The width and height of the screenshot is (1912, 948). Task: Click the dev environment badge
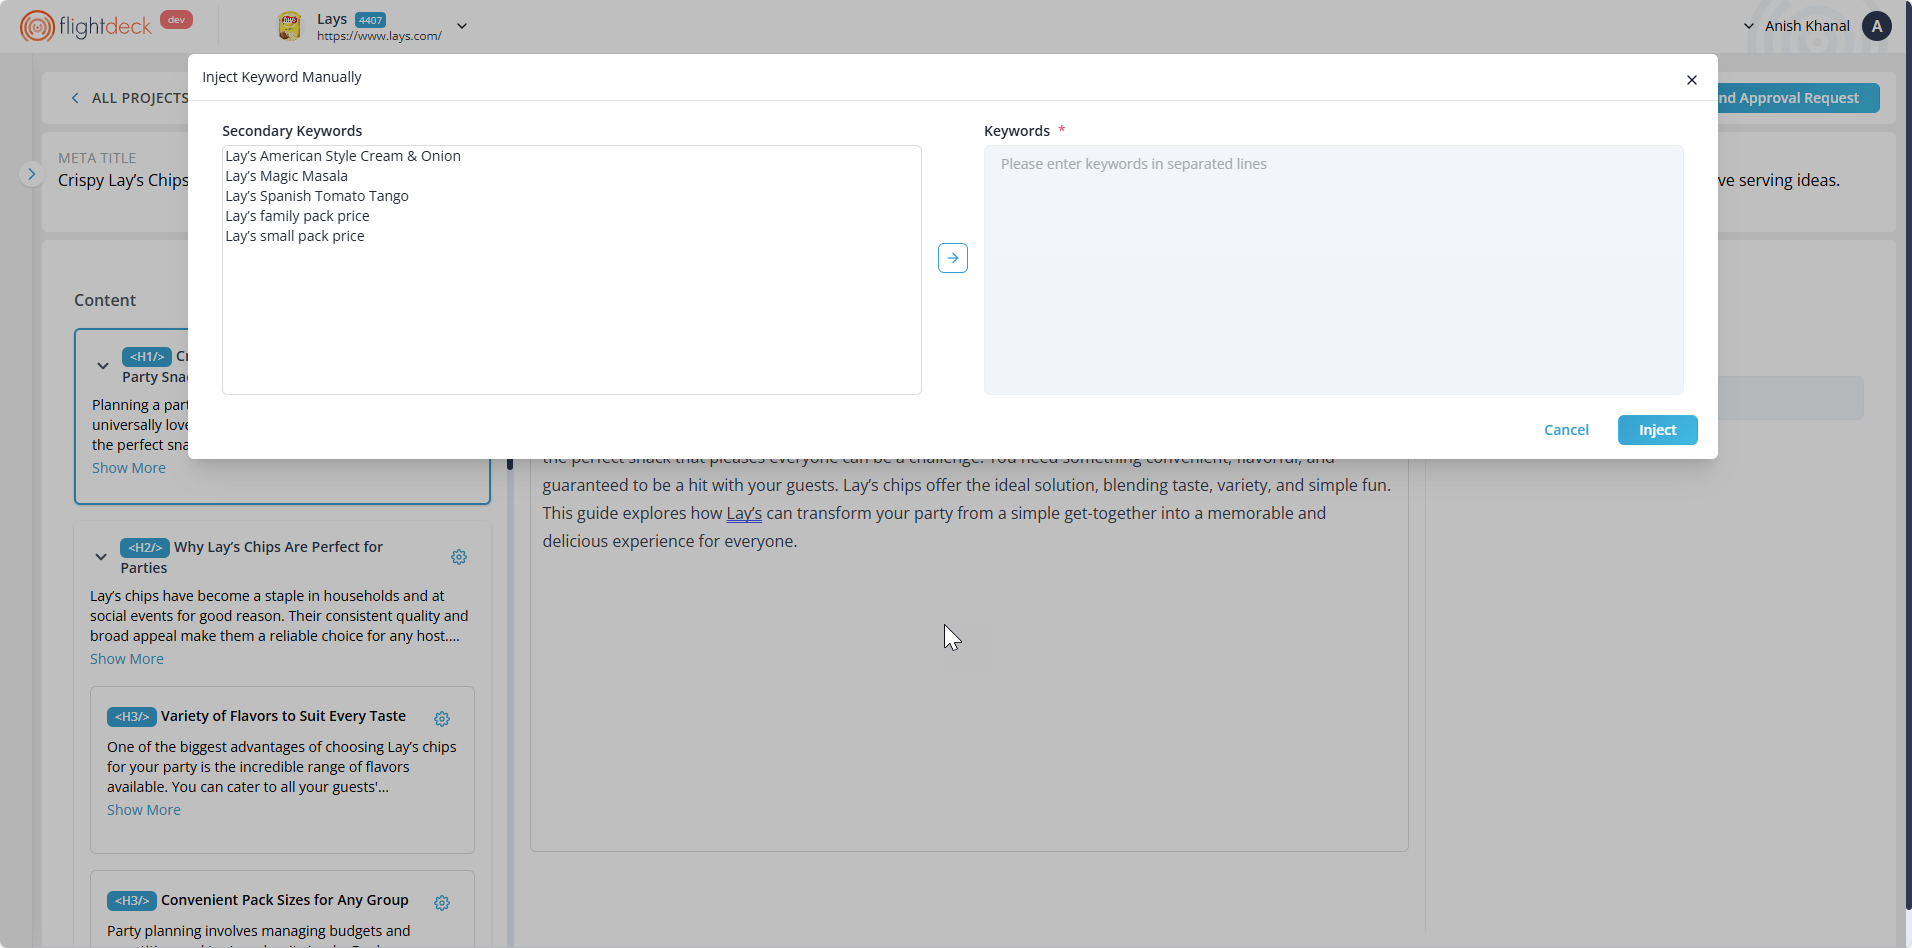coord(176,20)
